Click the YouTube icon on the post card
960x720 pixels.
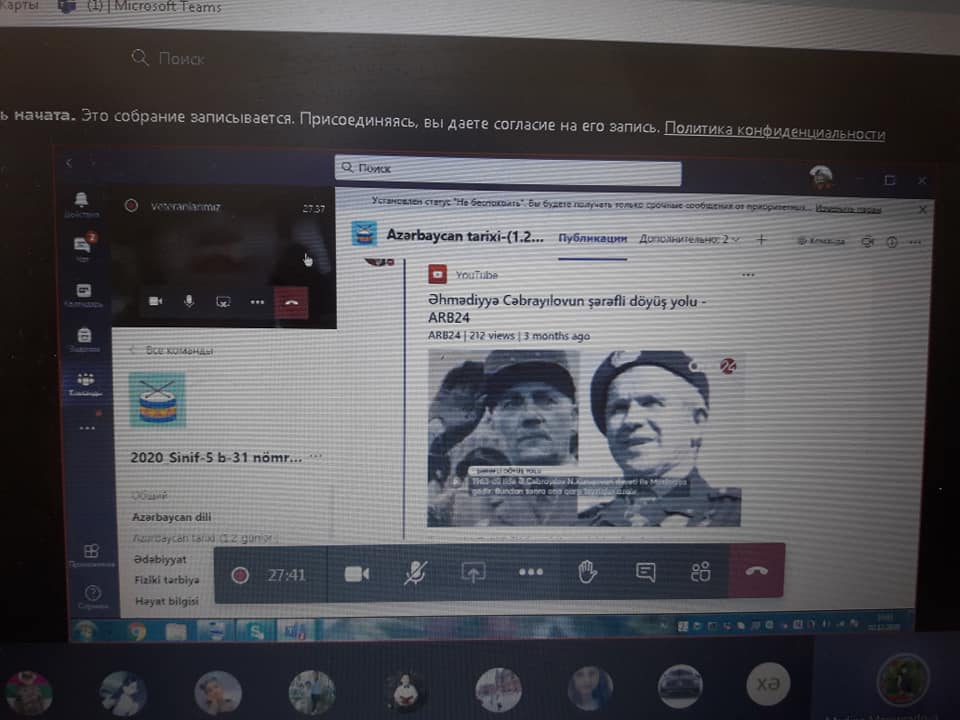coord(438,274)
